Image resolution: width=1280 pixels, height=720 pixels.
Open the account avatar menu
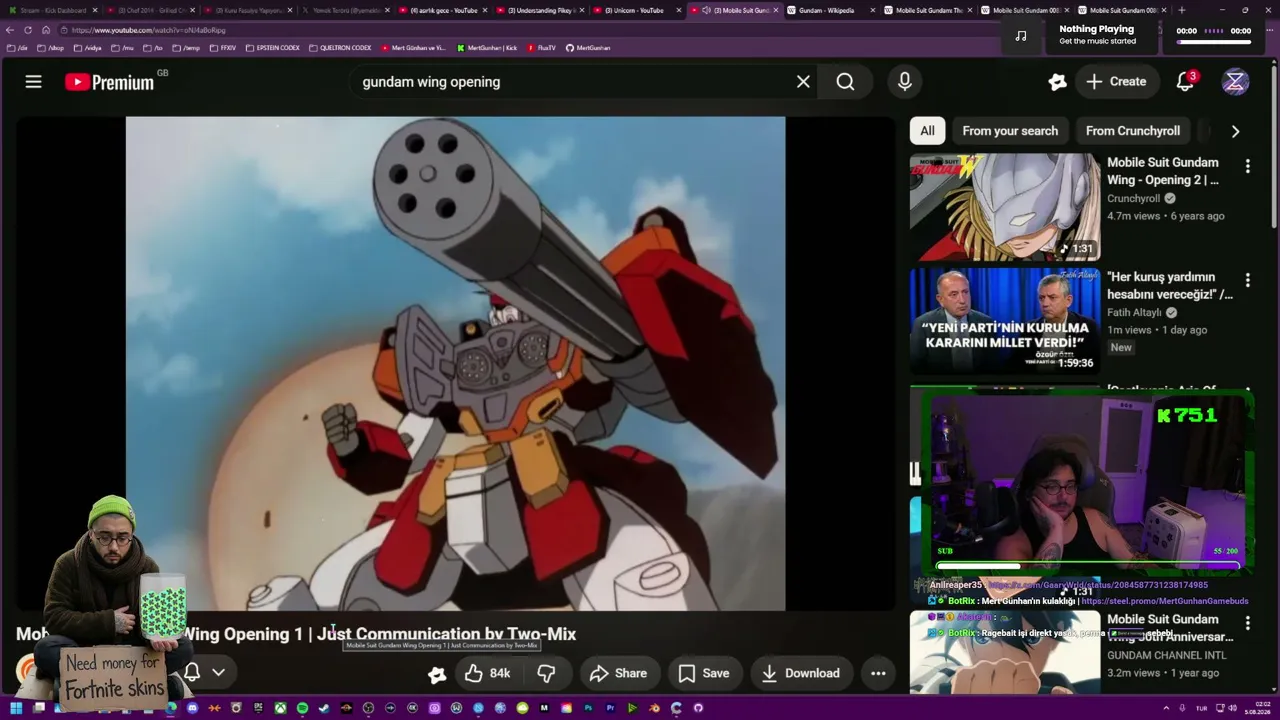(x=1235, y=82)
